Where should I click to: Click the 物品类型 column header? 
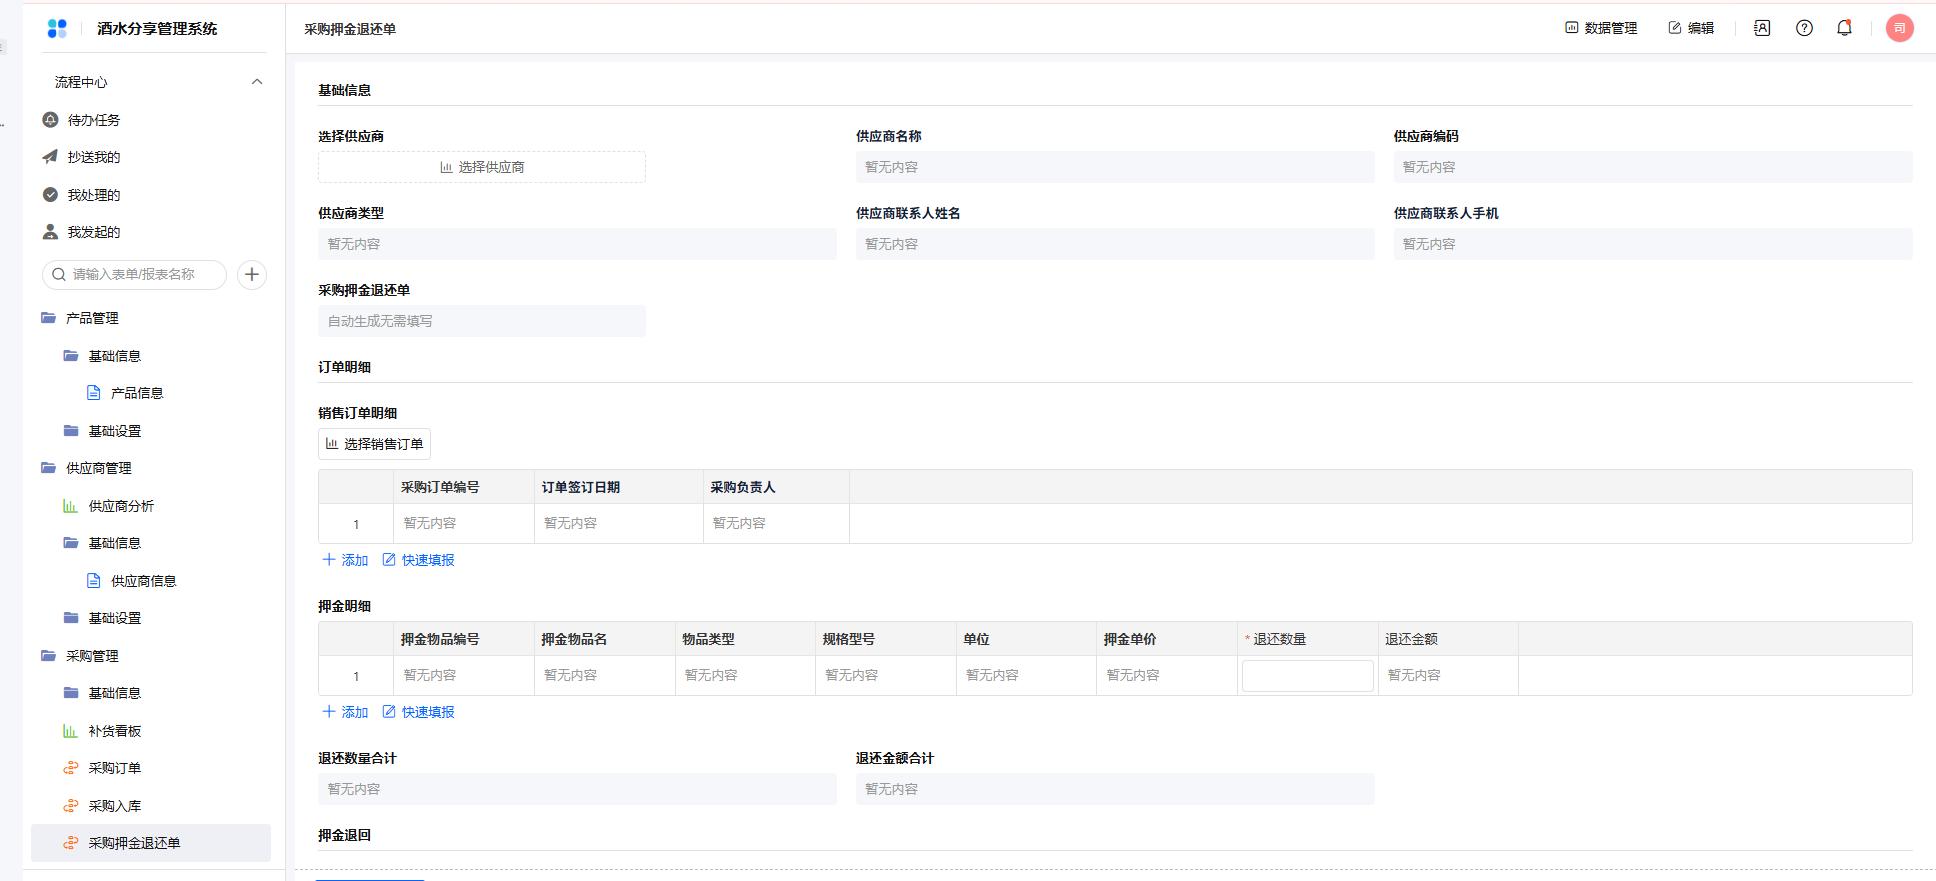[x=745, y=639]
